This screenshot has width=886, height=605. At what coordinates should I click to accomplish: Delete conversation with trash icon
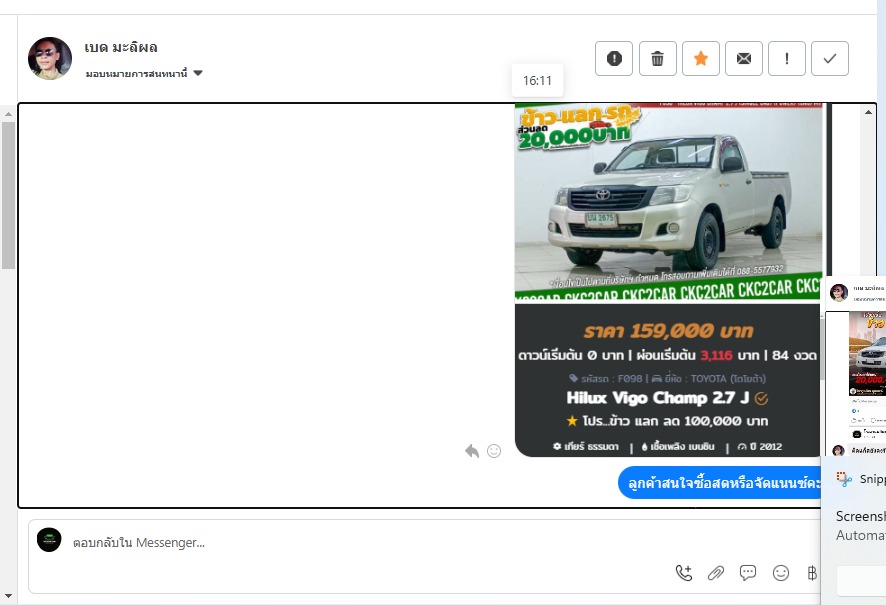[x=657, y=58]
